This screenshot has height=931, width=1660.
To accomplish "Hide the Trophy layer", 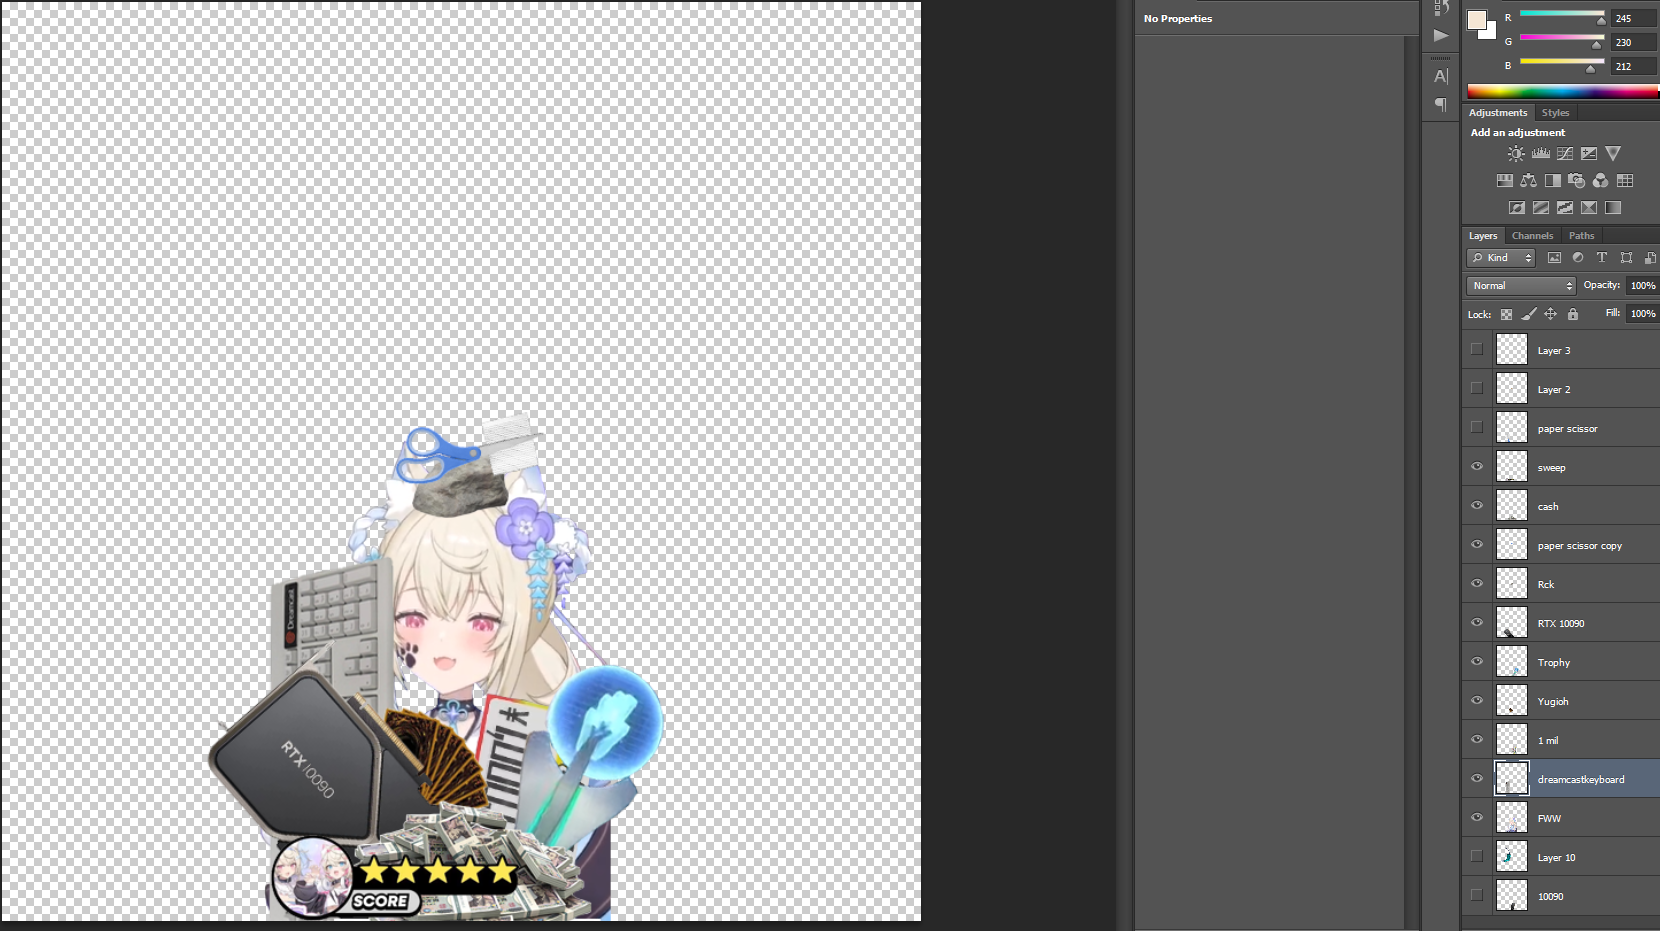I will tap(1477, 662).
